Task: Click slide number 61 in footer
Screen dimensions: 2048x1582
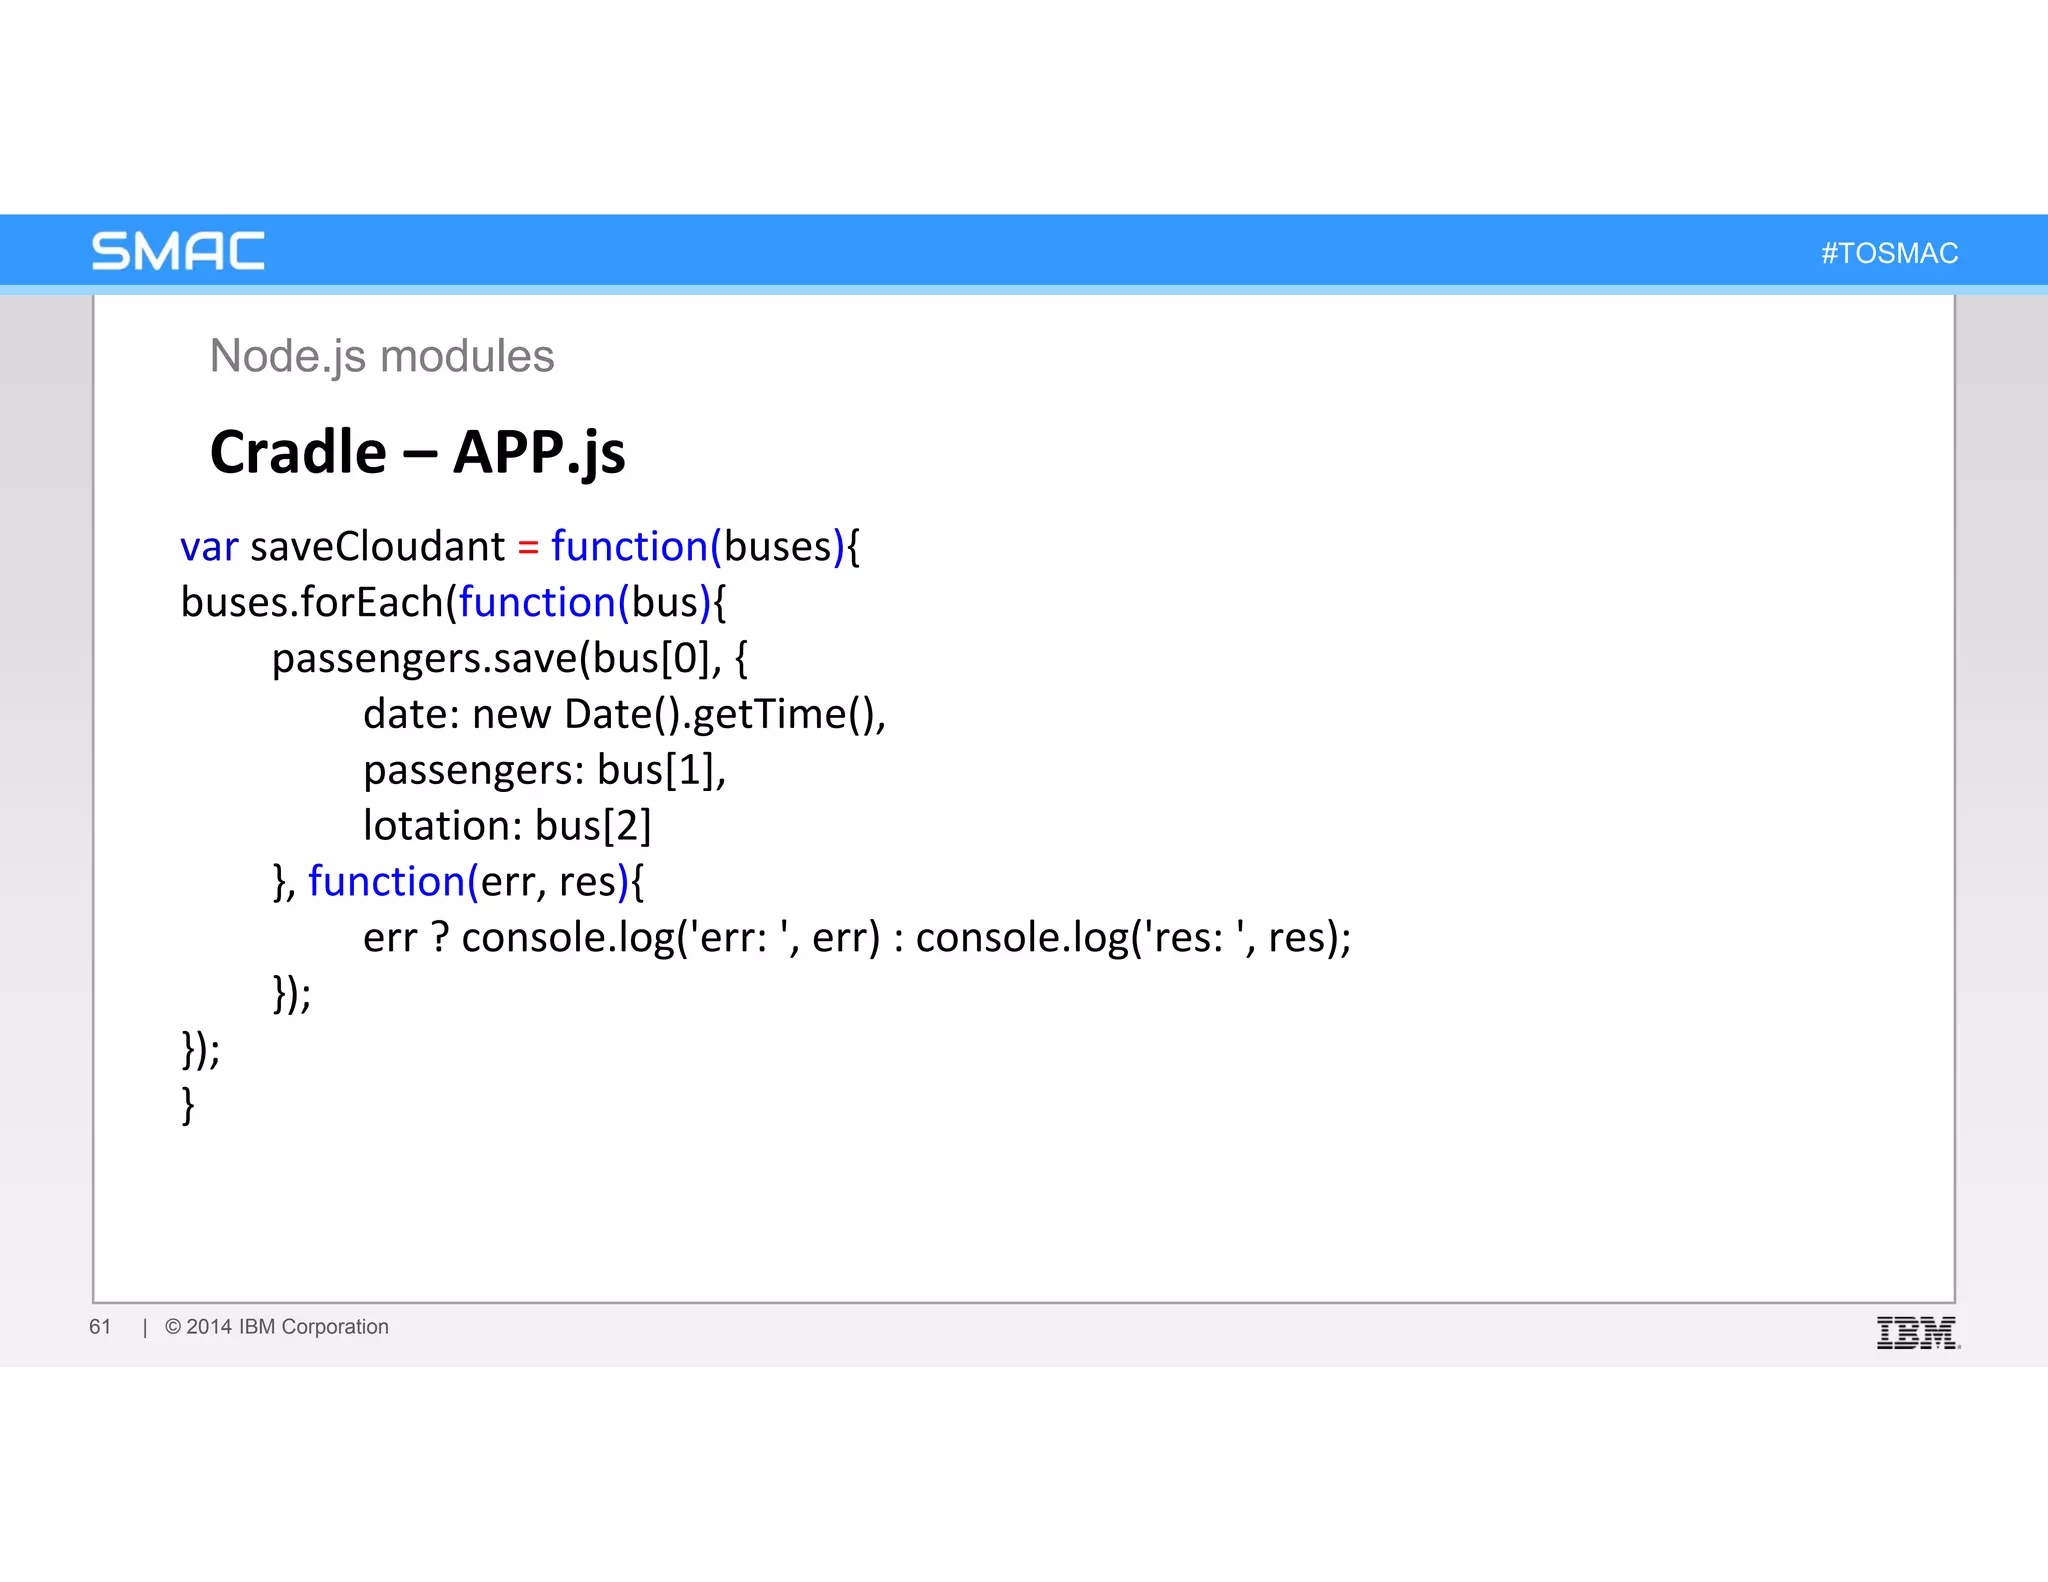Action: point(100,1327)
